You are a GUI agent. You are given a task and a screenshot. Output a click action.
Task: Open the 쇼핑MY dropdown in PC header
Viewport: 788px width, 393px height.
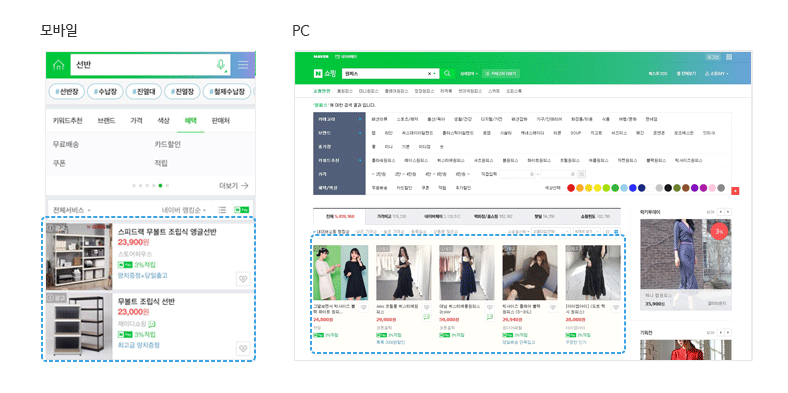[717, 74]
